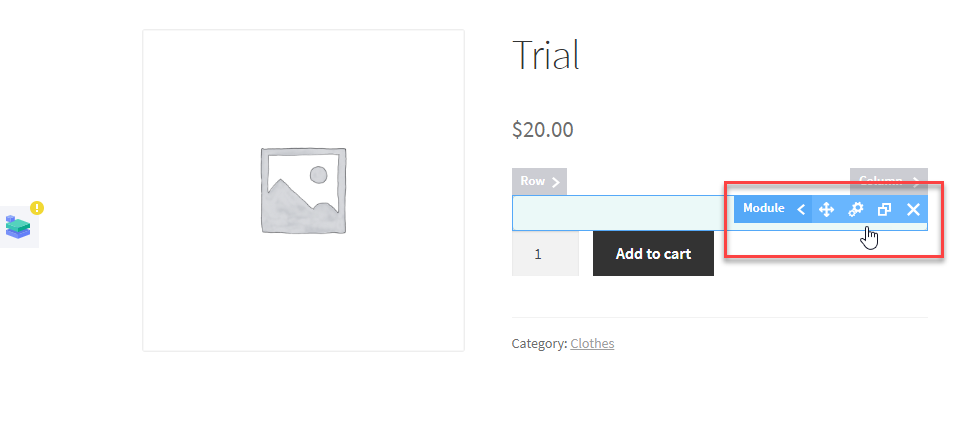Open the page builder layers icon
This screenshot has width=962, height=422.
tap(18, 227)
